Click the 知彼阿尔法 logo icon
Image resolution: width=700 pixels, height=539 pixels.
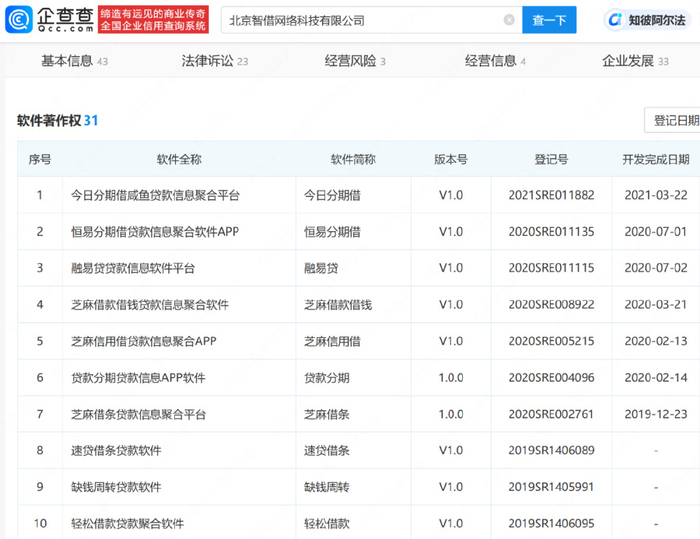[x=615, y=20]
